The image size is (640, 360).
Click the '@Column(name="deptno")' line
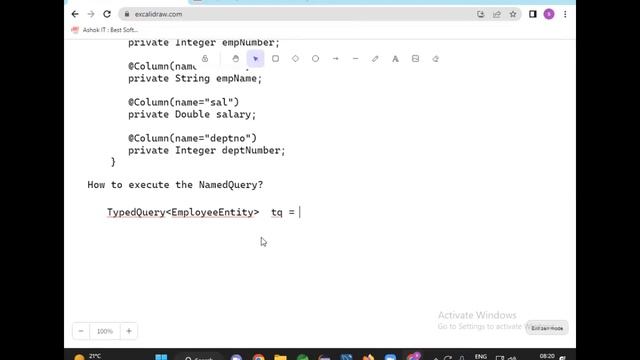pyautogui.click(x=193, y=138)
